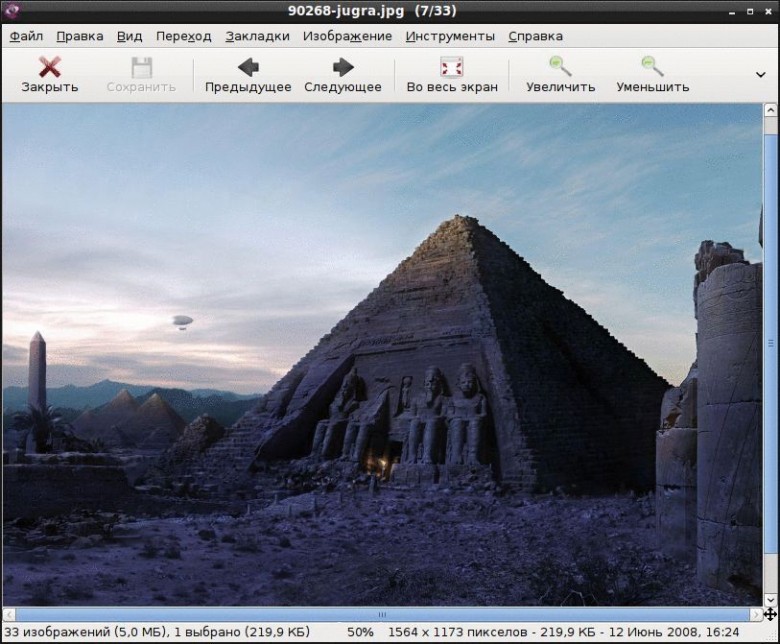Click the '12 Июнь 2008, 16:24' date text
Screen dimensions: 780x644
(x=674, y=632)
